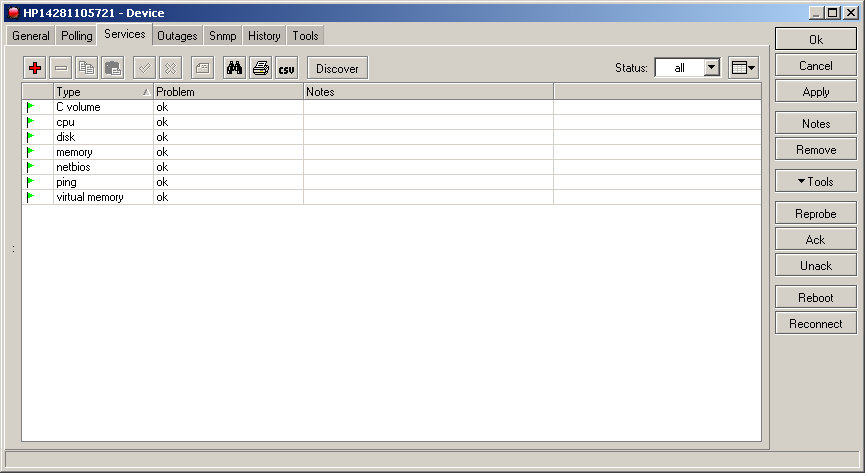This screenshot has height=473, width=865.
Task: Click the green flag on virtual memory row
Action: tap(30, 196)
